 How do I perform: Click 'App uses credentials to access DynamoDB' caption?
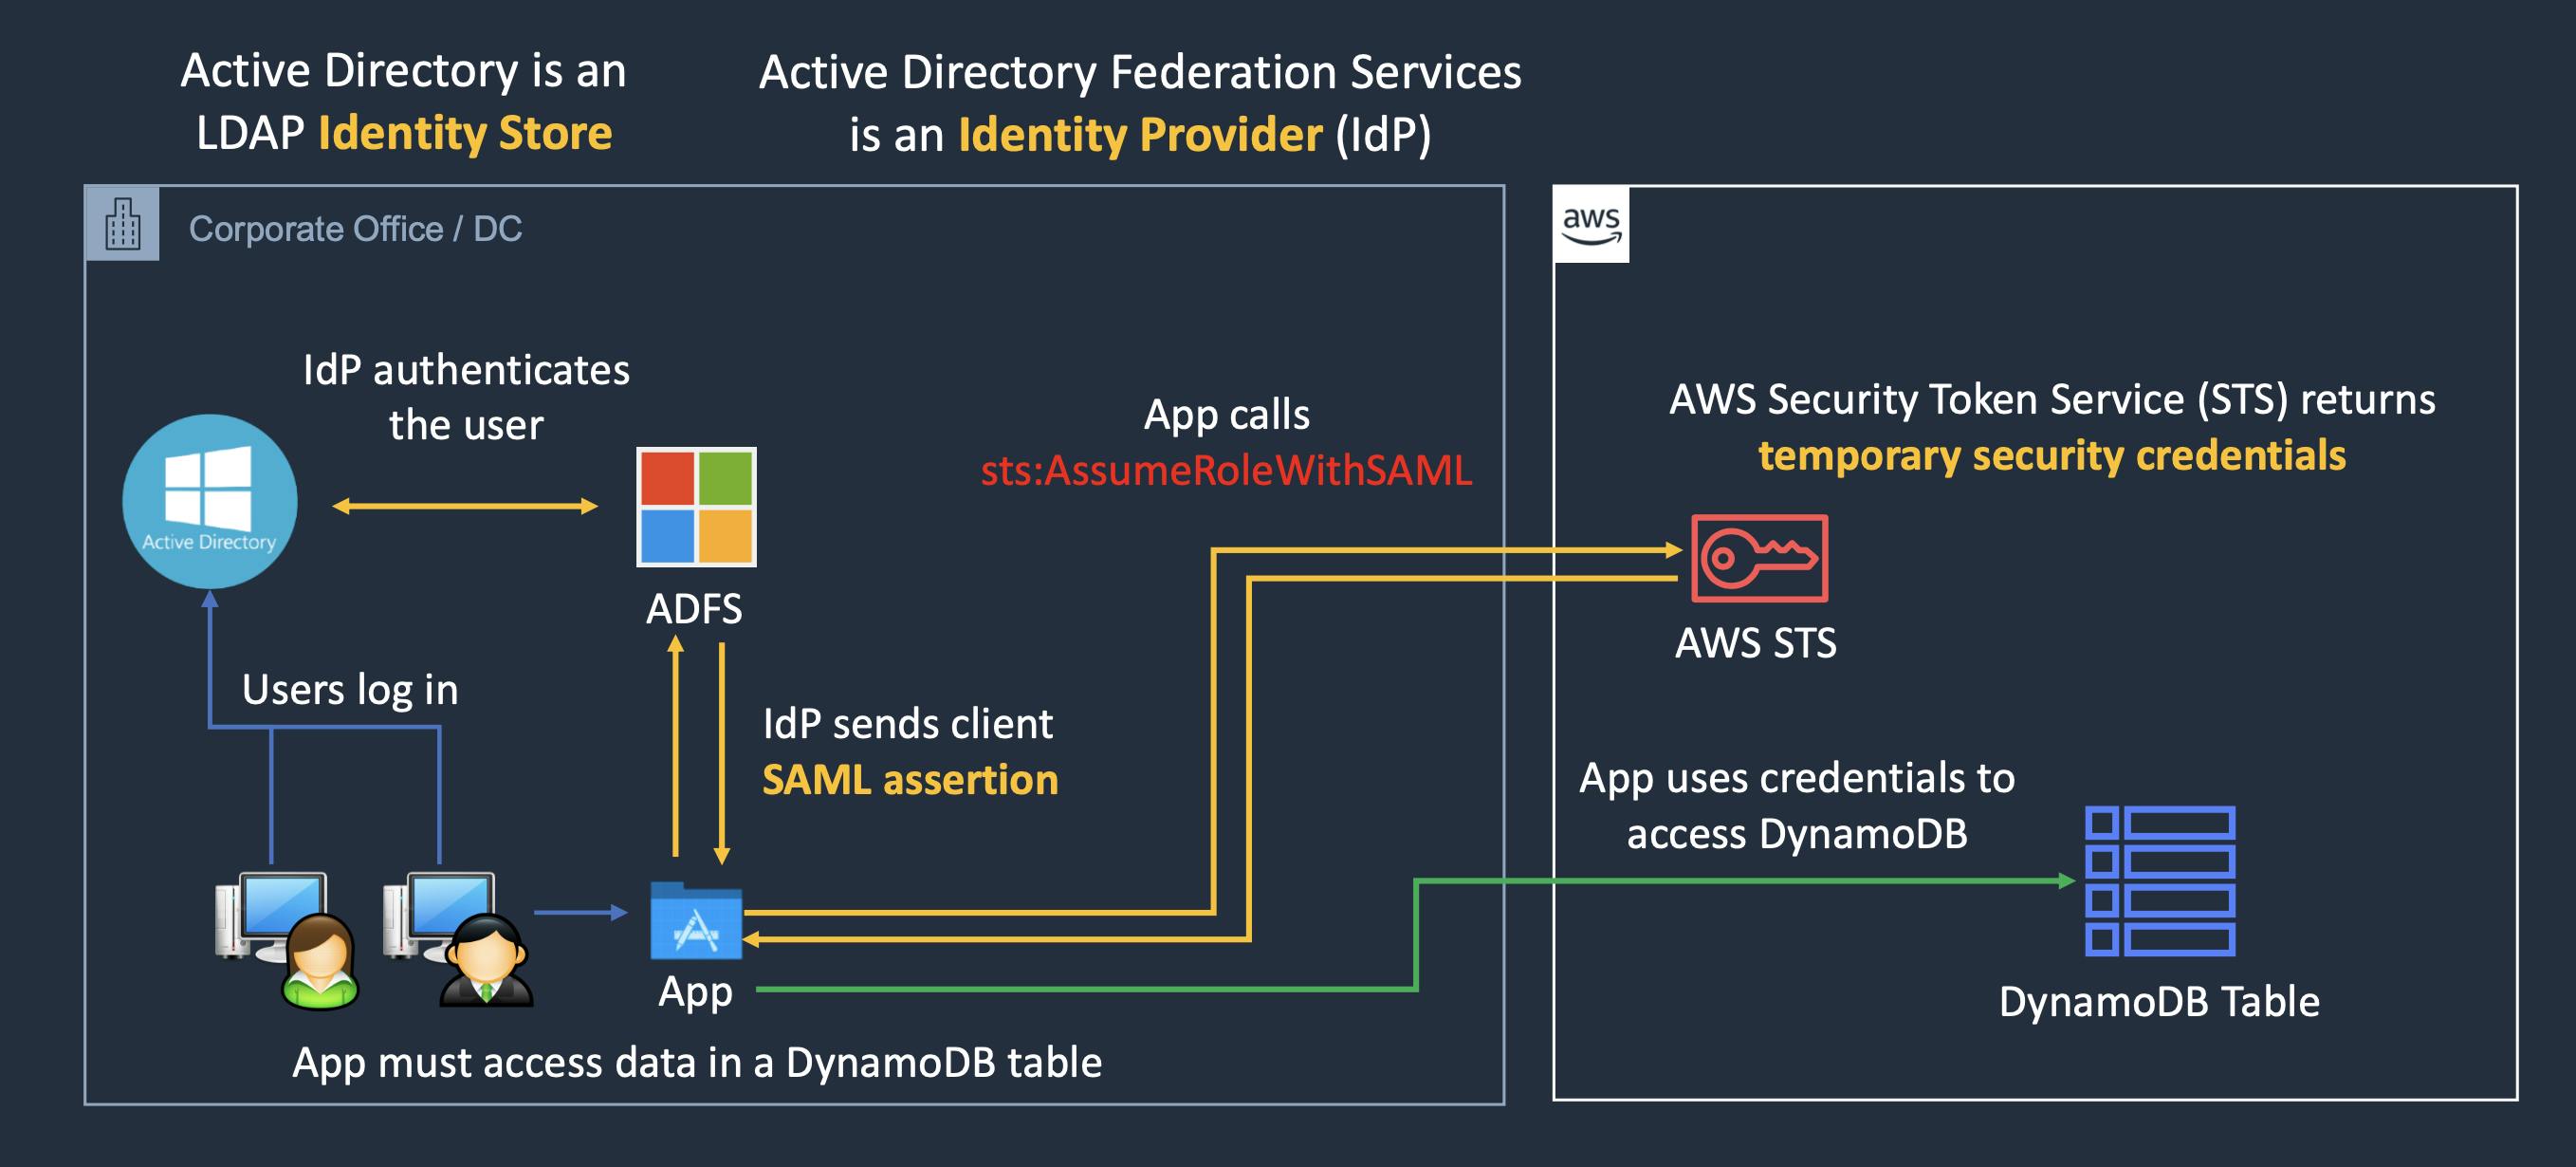click(1797, 806)
